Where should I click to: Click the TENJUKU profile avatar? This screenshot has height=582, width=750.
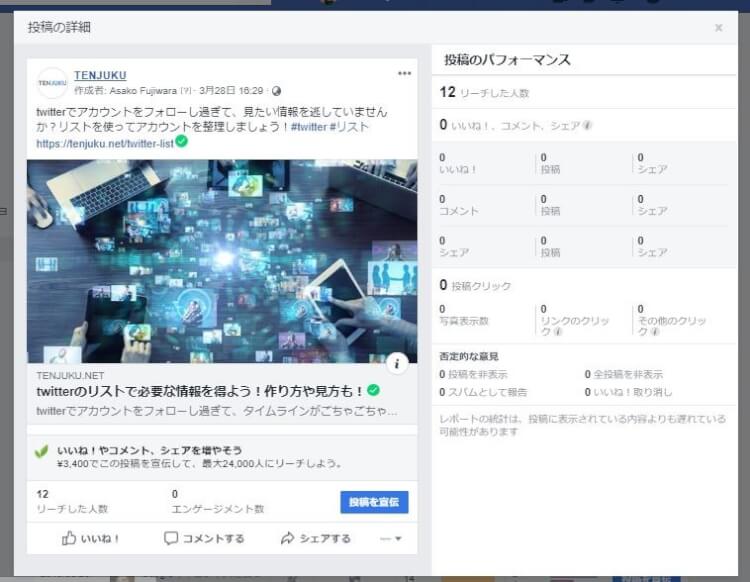(52, 83)
